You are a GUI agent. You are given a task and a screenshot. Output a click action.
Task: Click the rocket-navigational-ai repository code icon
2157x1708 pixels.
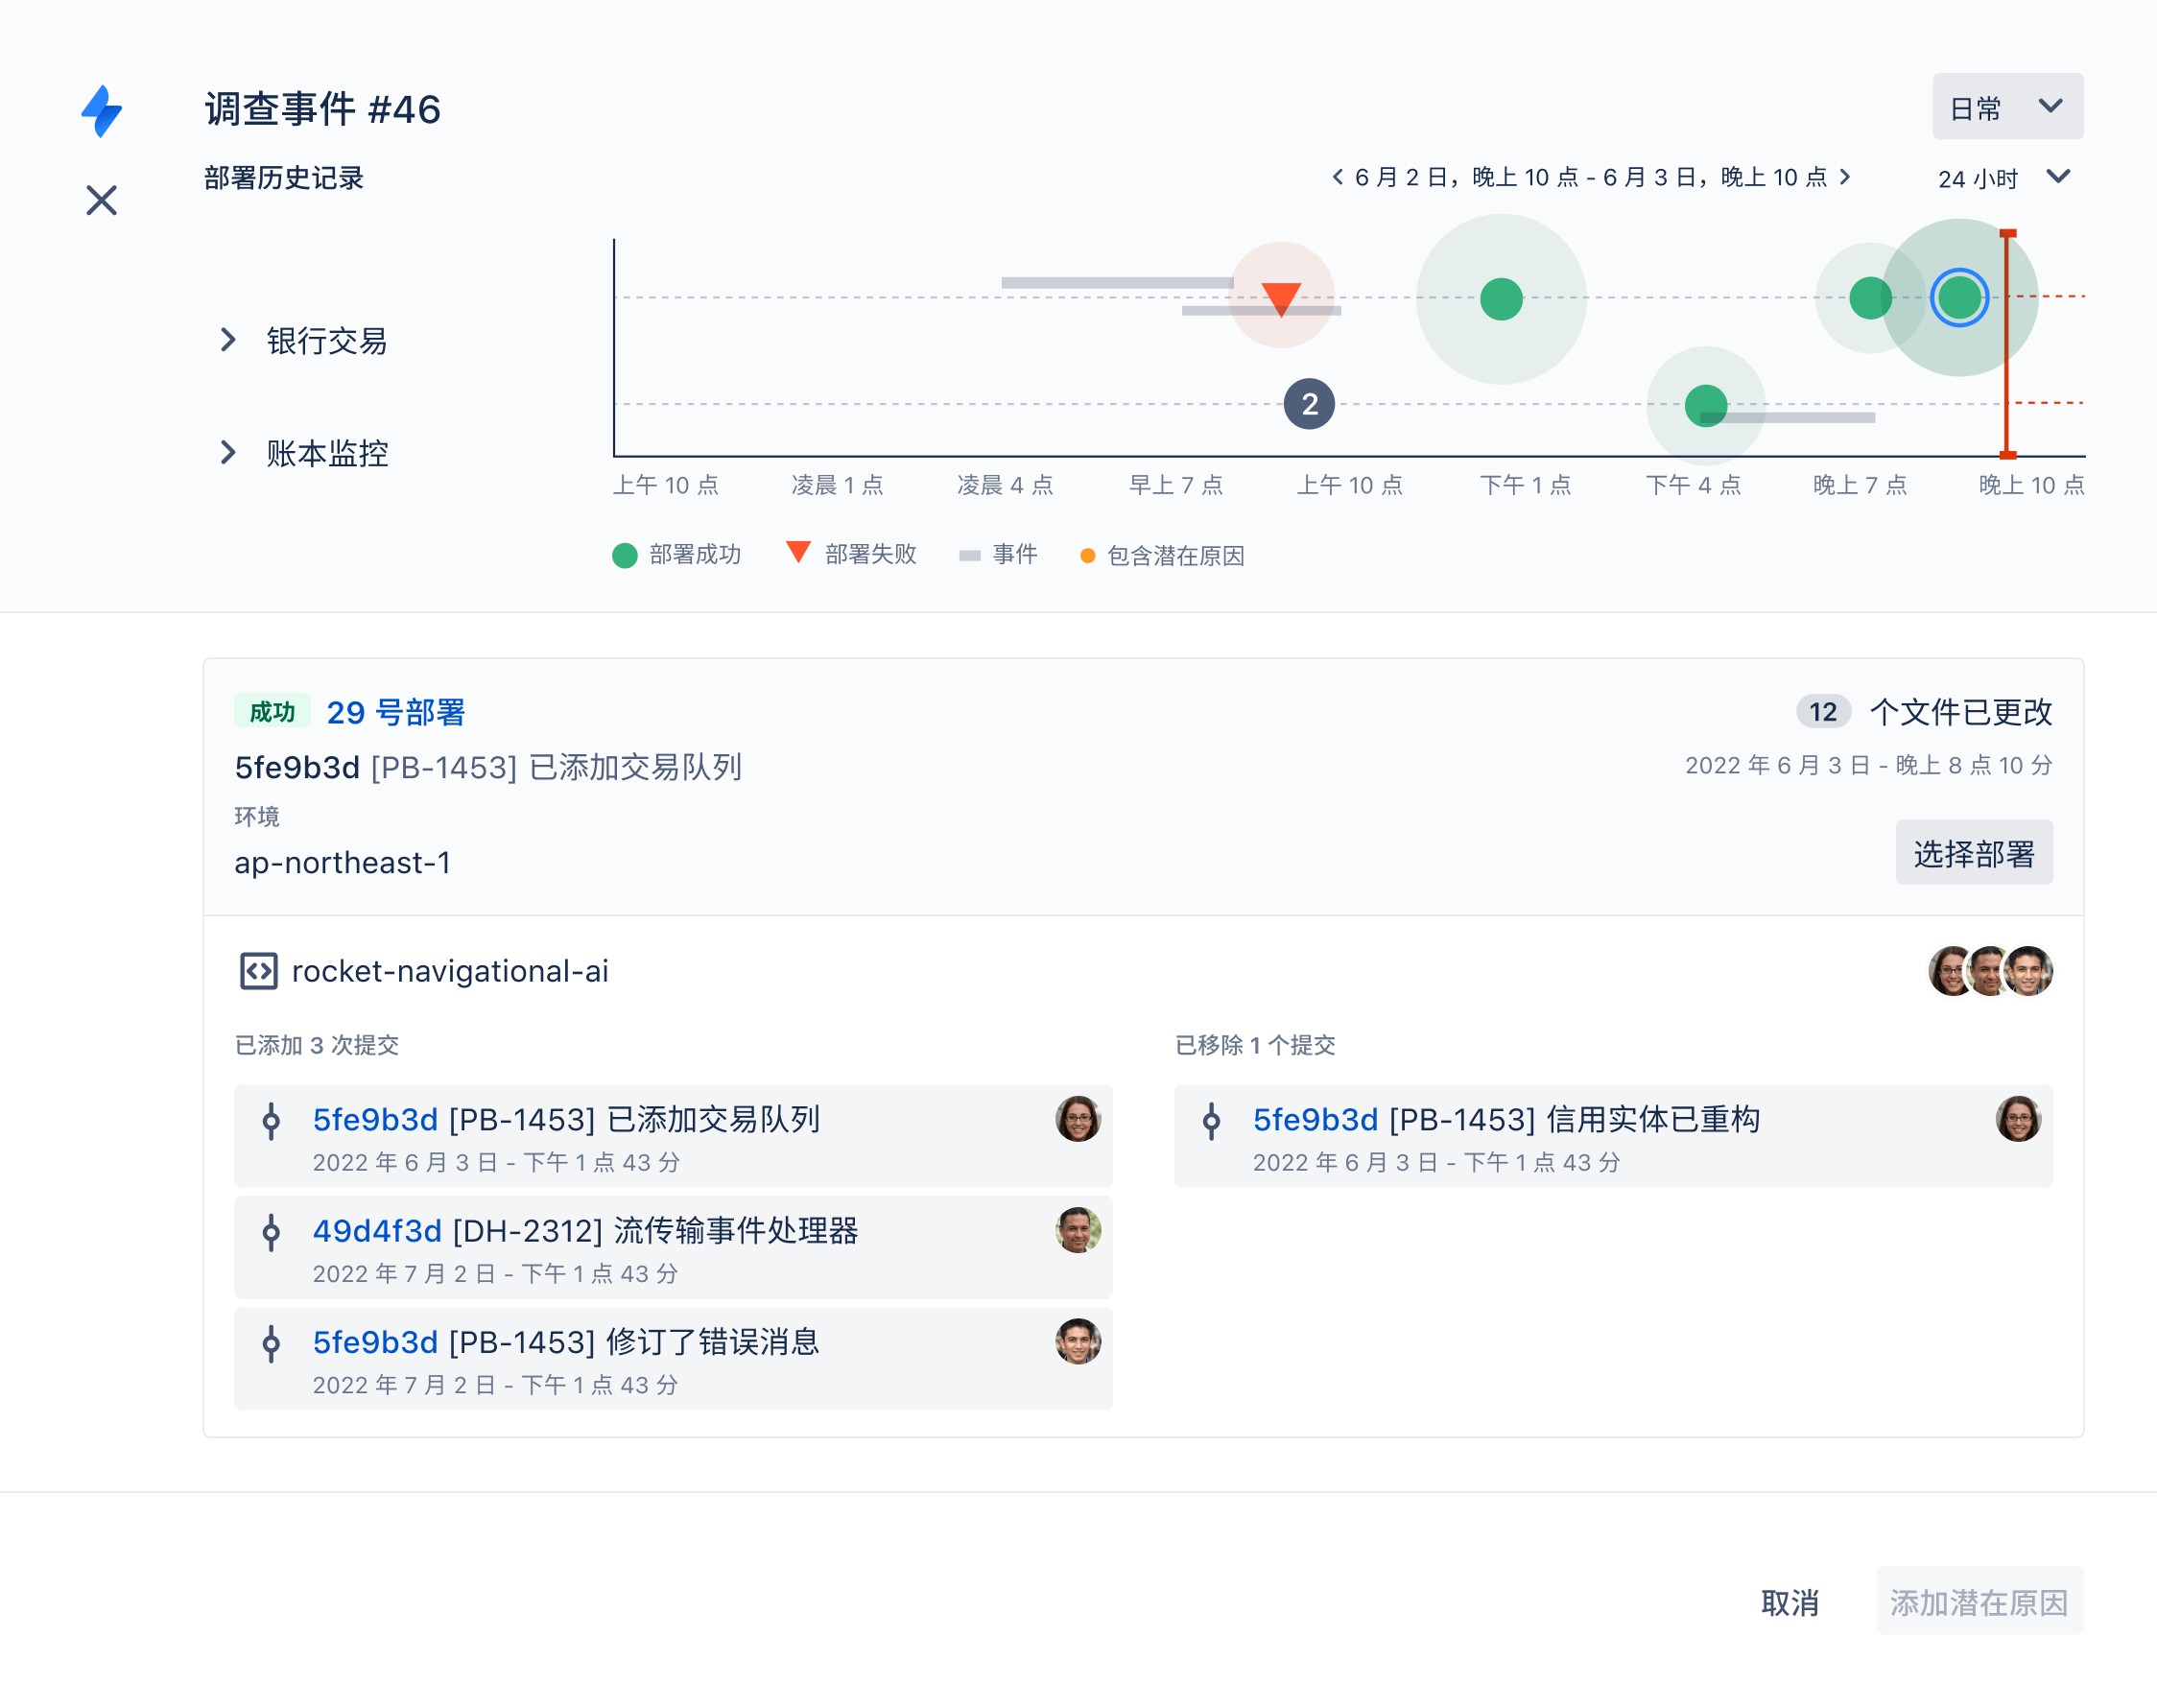pyautogui.click(x=258, y=970)
